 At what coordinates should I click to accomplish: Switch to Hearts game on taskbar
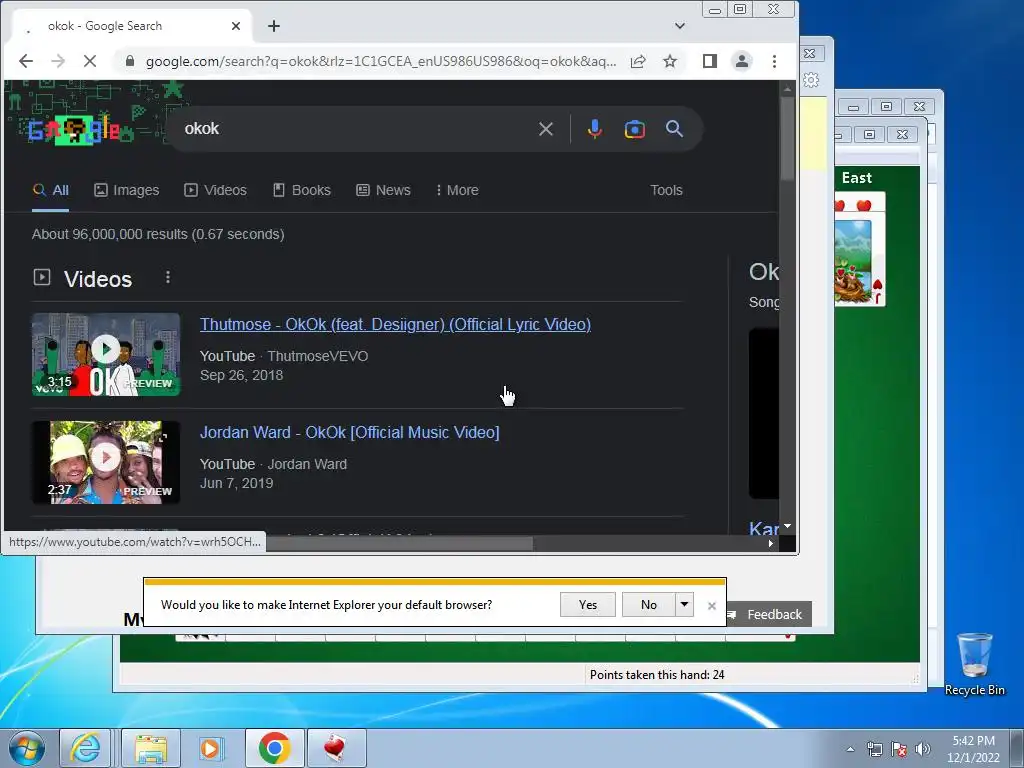(x=336, y=748)
